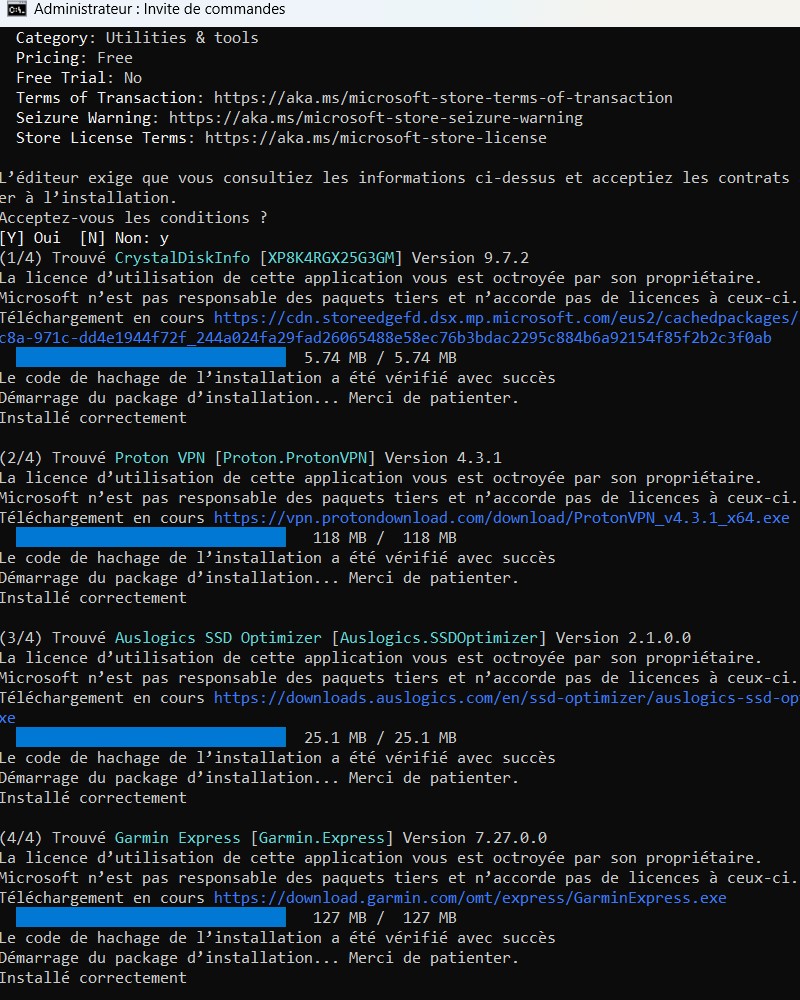Click the Proton.ProtonVPN package identifier
800x1000 pixels.
click(x=299, y=458)
